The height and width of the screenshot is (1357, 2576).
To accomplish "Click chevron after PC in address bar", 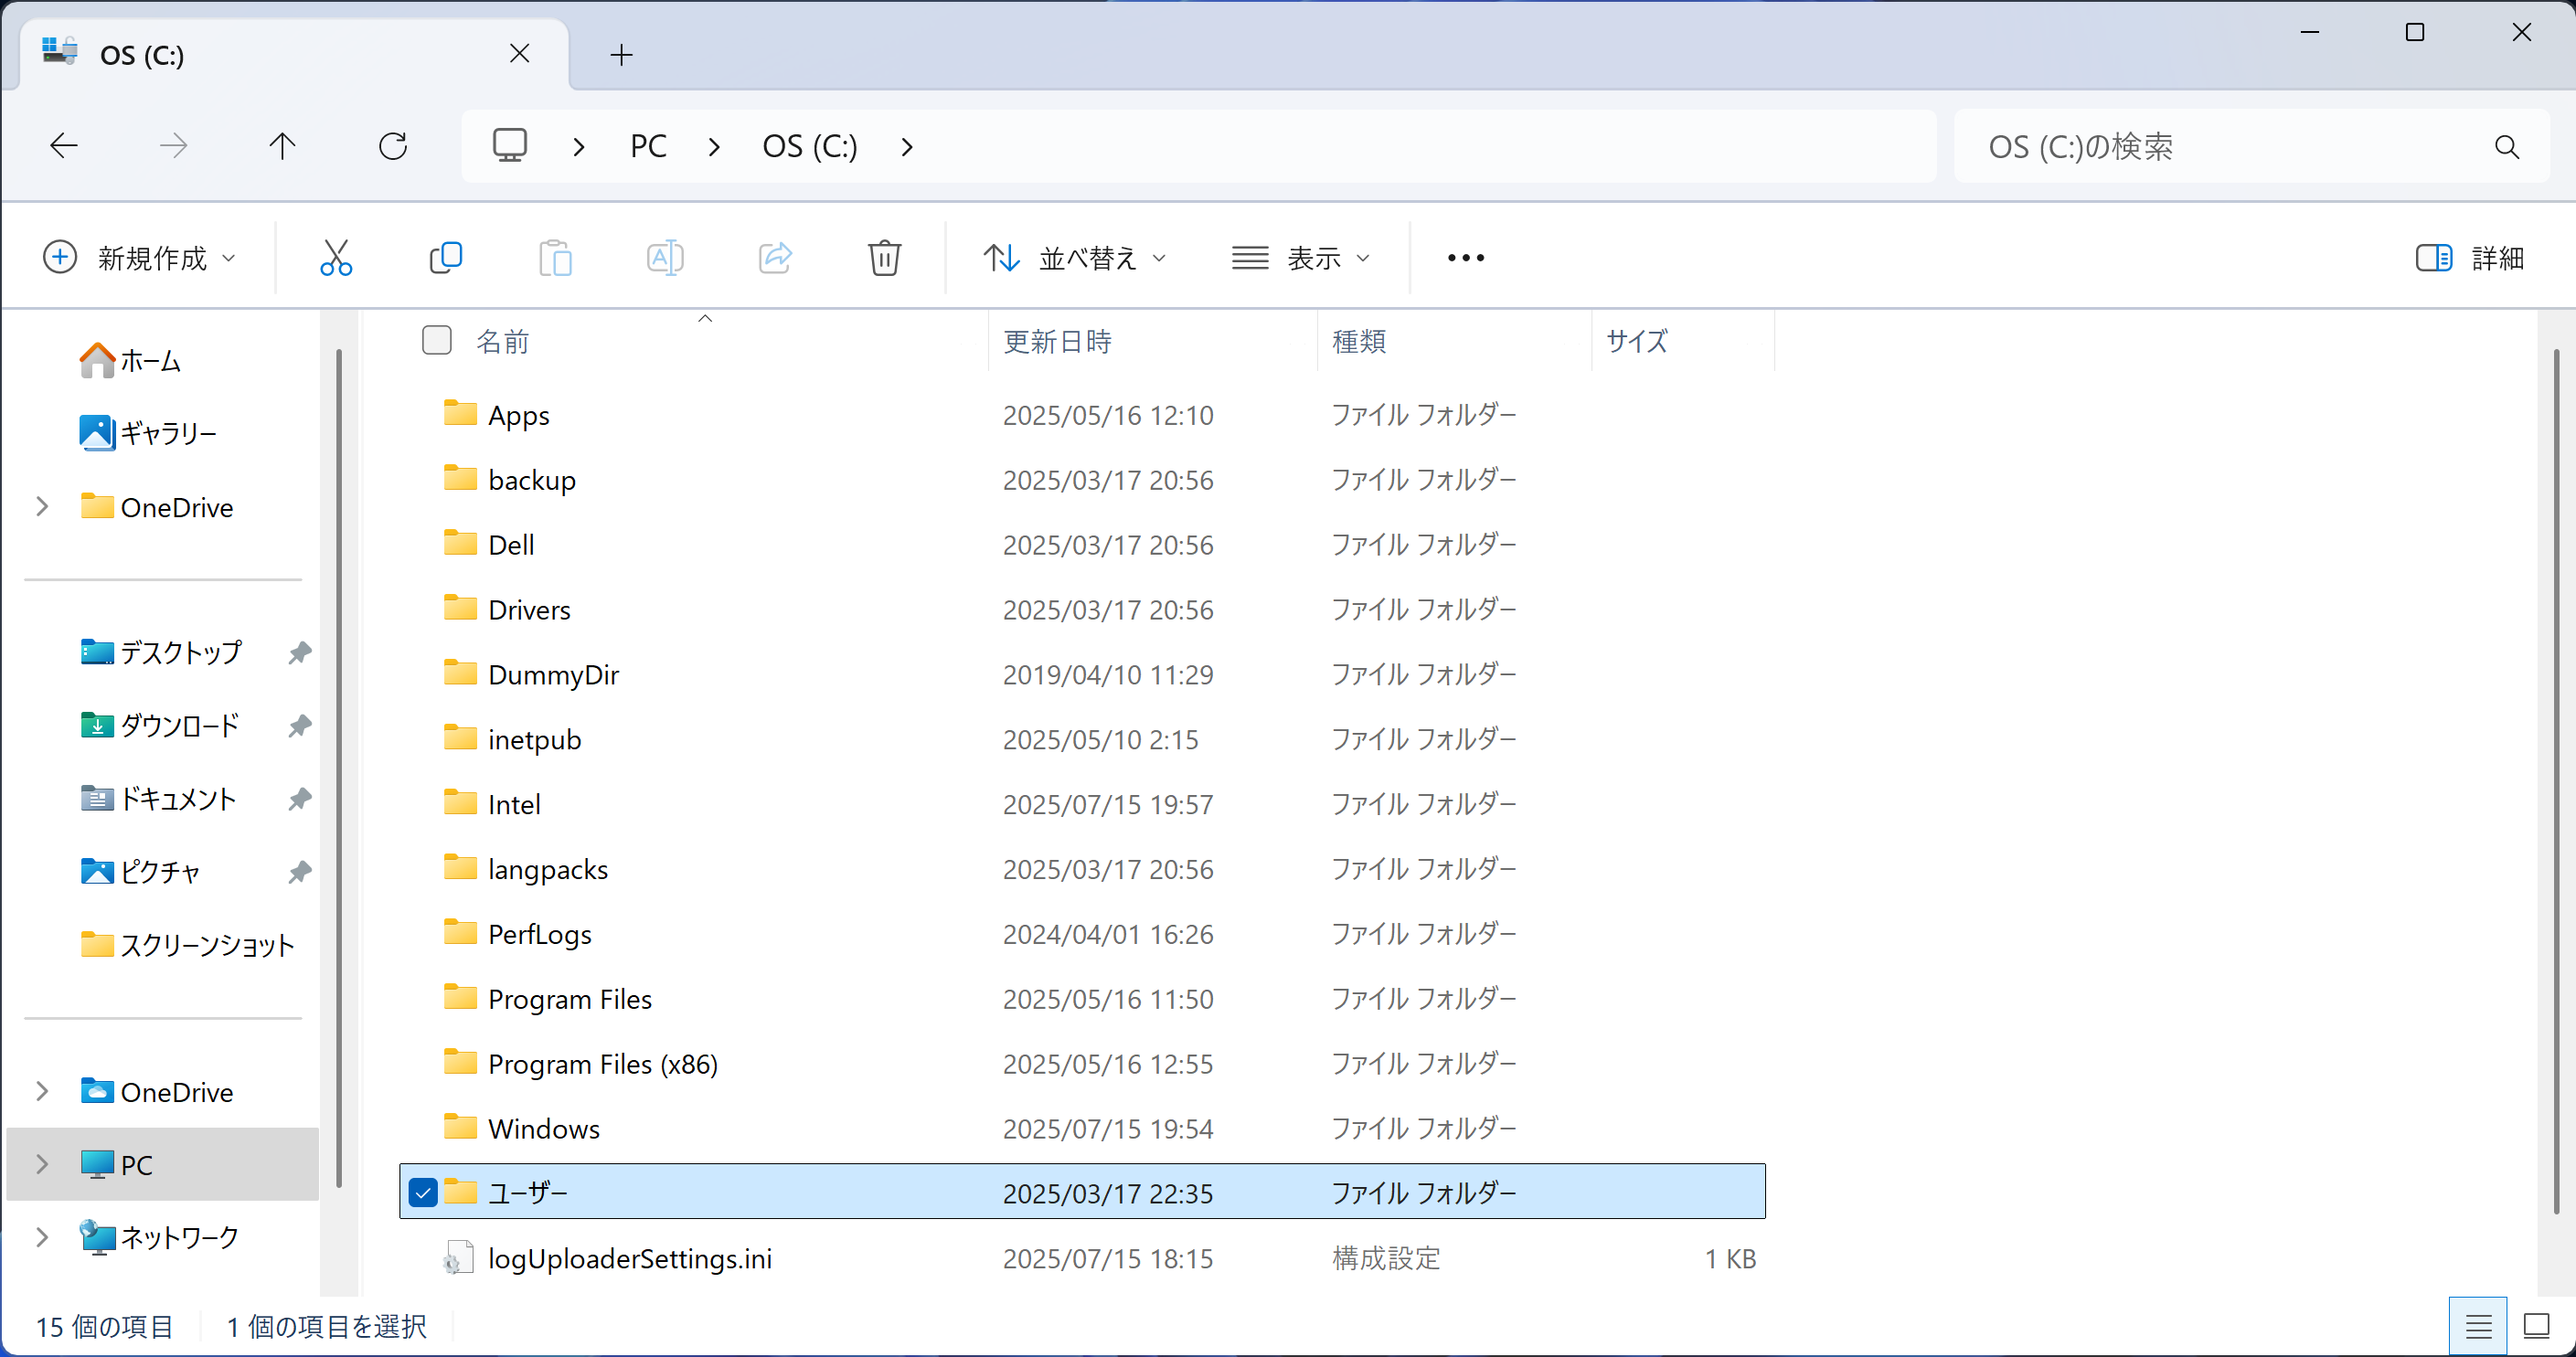I will pos(714,147).
